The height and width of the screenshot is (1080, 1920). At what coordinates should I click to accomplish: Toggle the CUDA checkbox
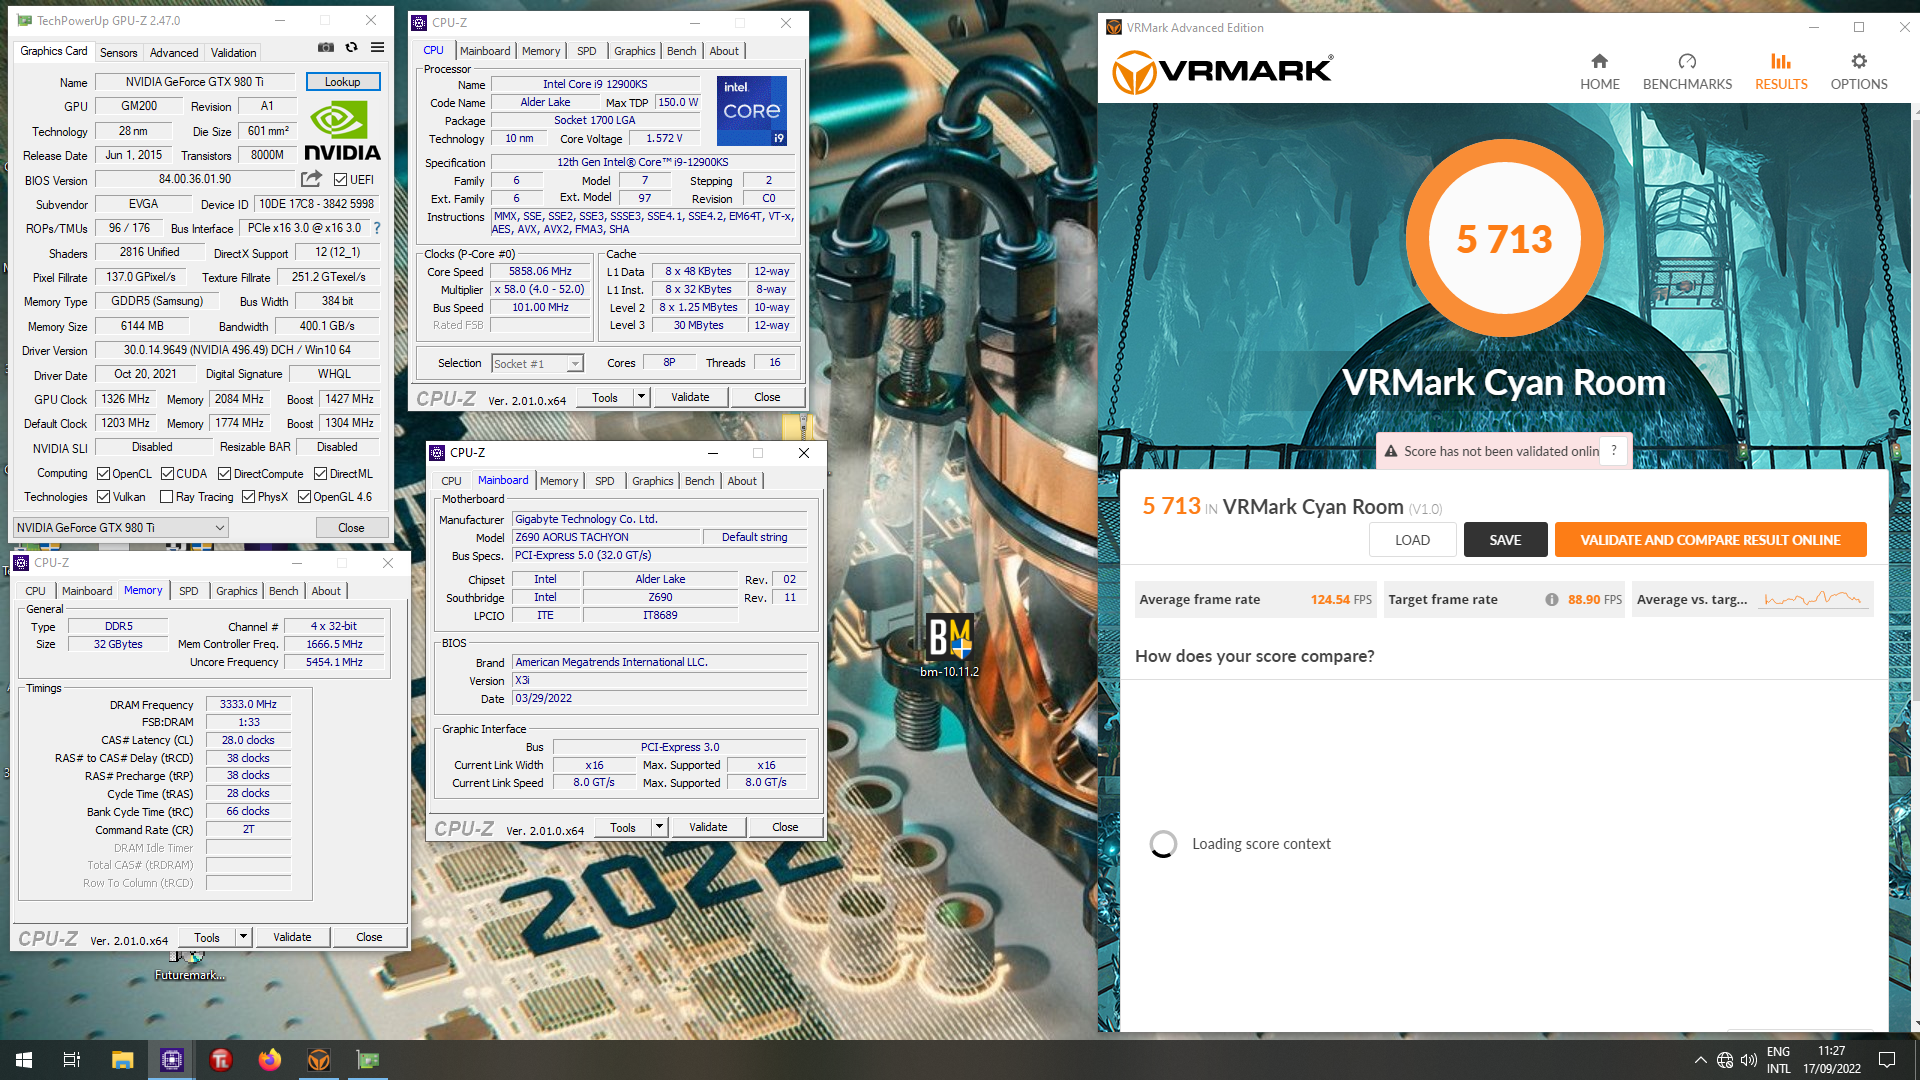[167, 474]
